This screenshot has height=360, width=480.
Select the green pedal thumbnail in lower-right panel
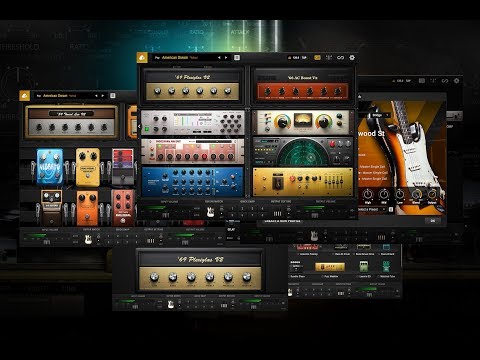pyautogui.click(x=364, y=266)
